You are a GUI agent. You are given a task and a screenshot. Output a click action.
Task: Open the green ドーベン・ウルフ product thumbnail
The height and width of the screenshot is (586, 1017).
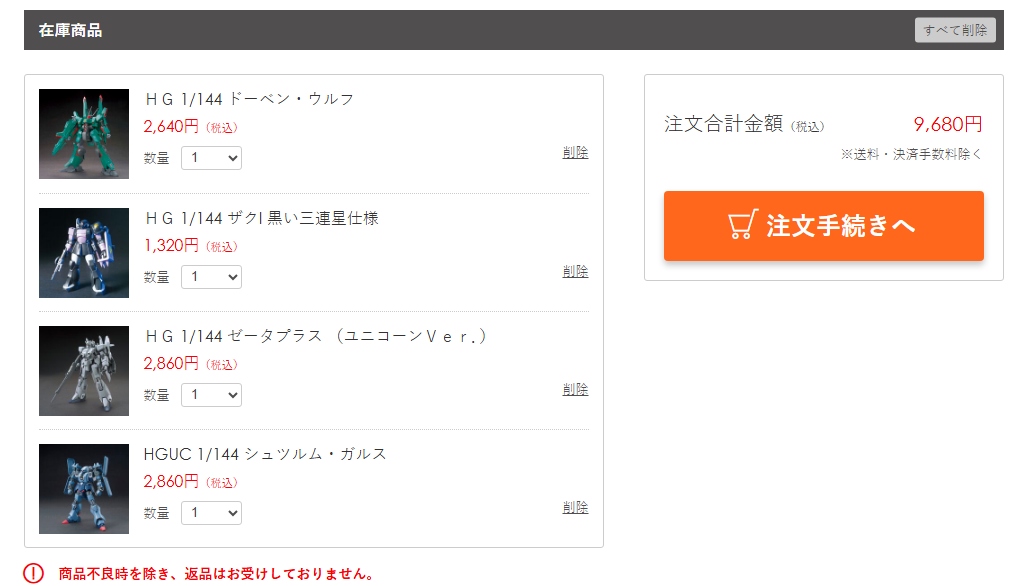click(84, 134)
